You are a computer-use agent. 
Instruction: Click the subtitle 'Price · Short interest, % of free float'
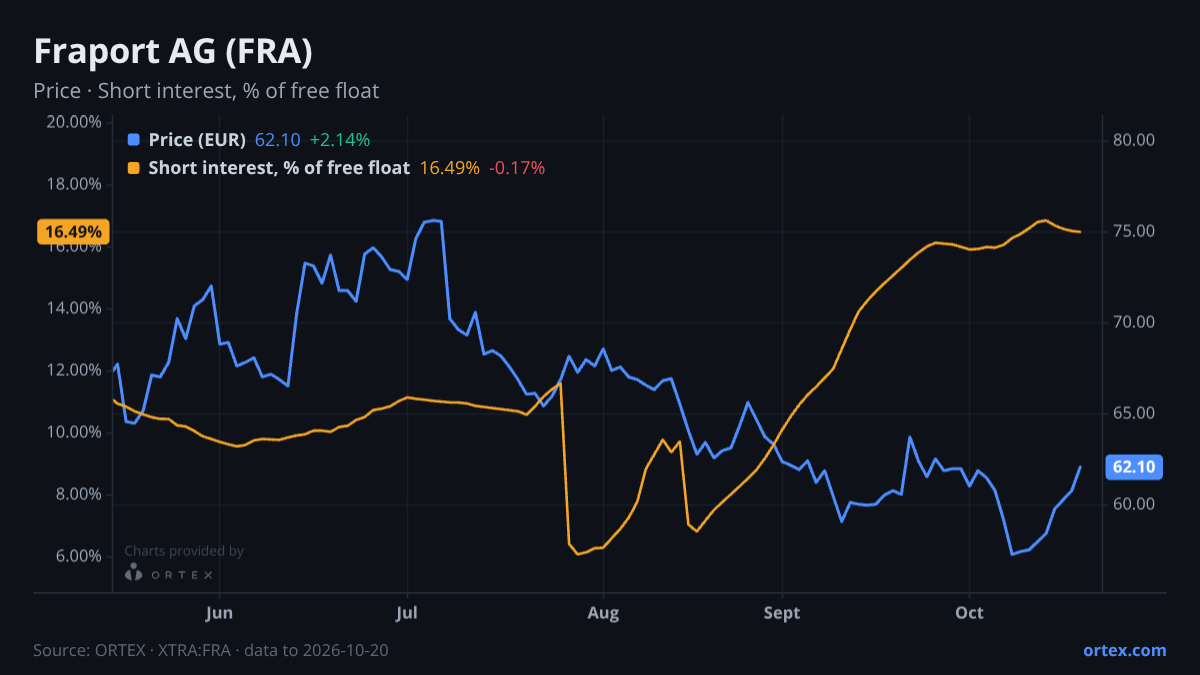(206, 91)
